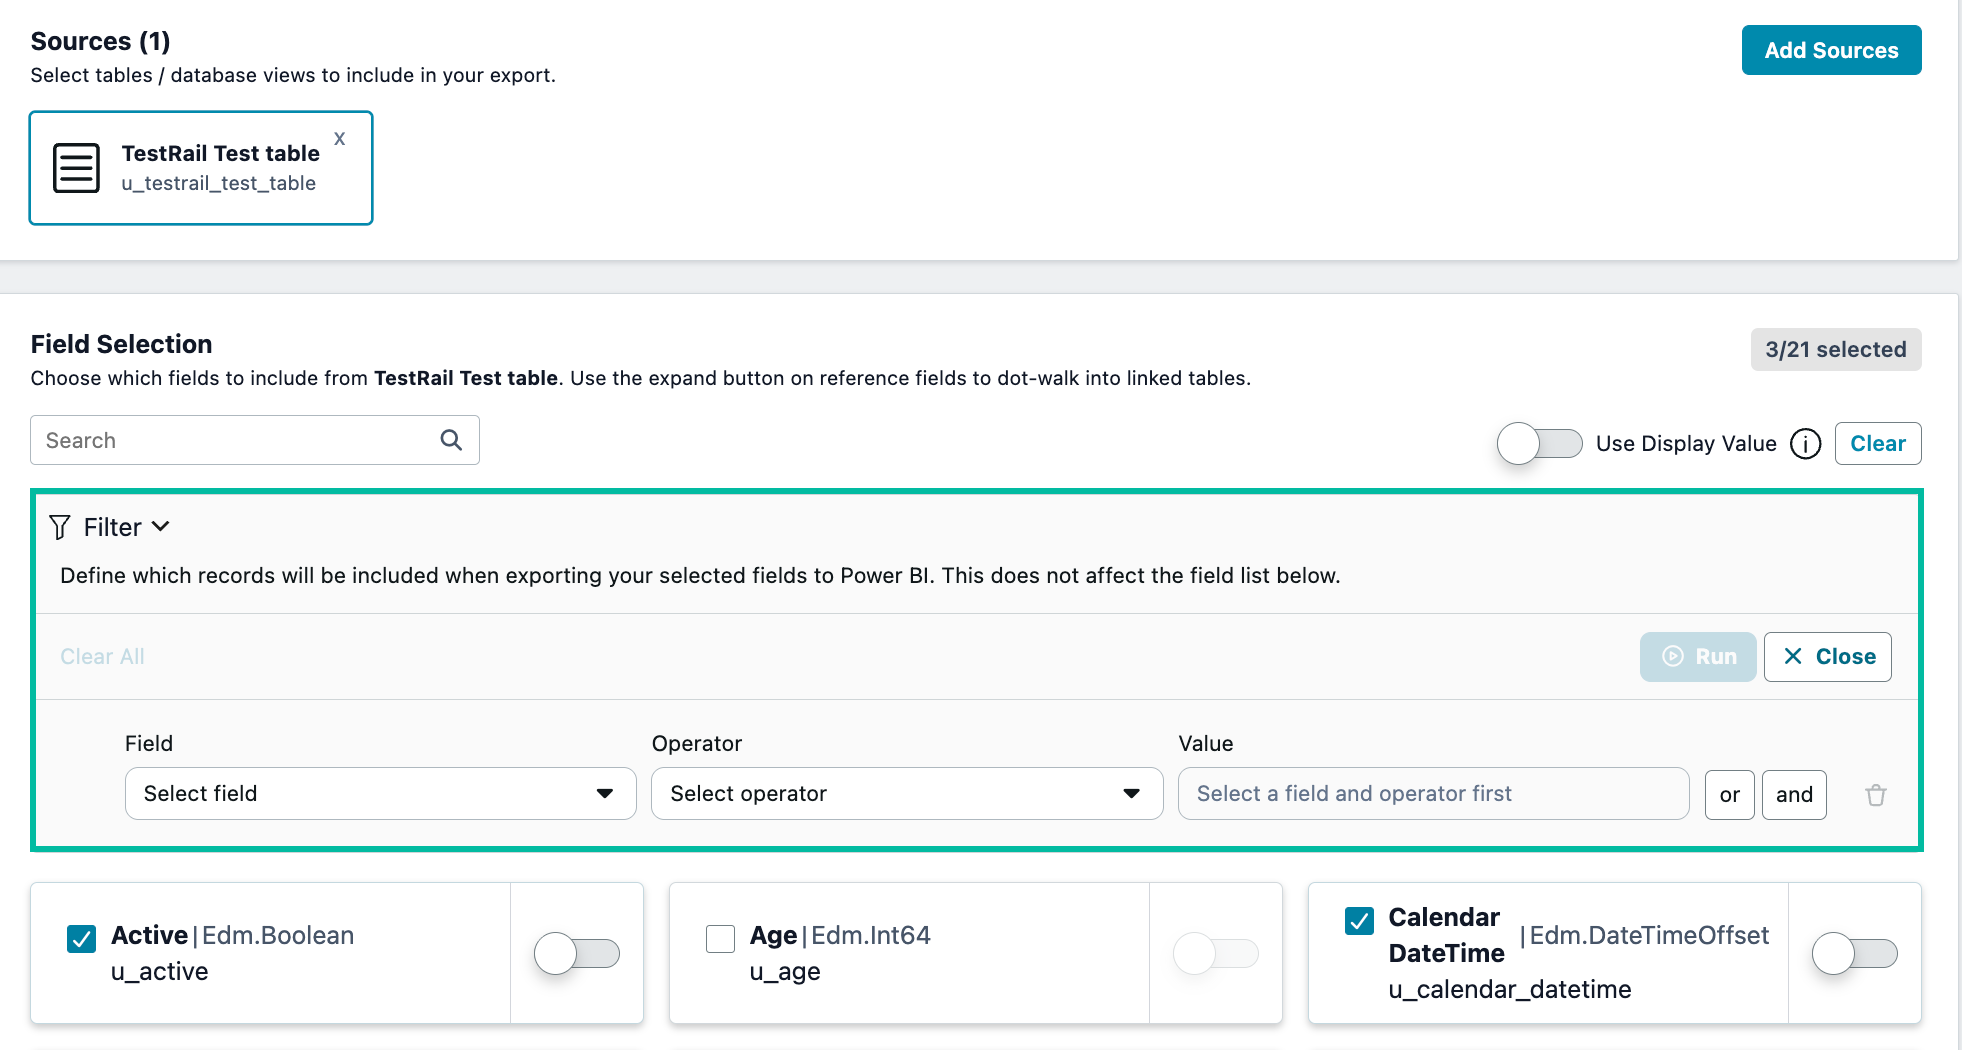Check the Age field checkbox

pos(720,939)
